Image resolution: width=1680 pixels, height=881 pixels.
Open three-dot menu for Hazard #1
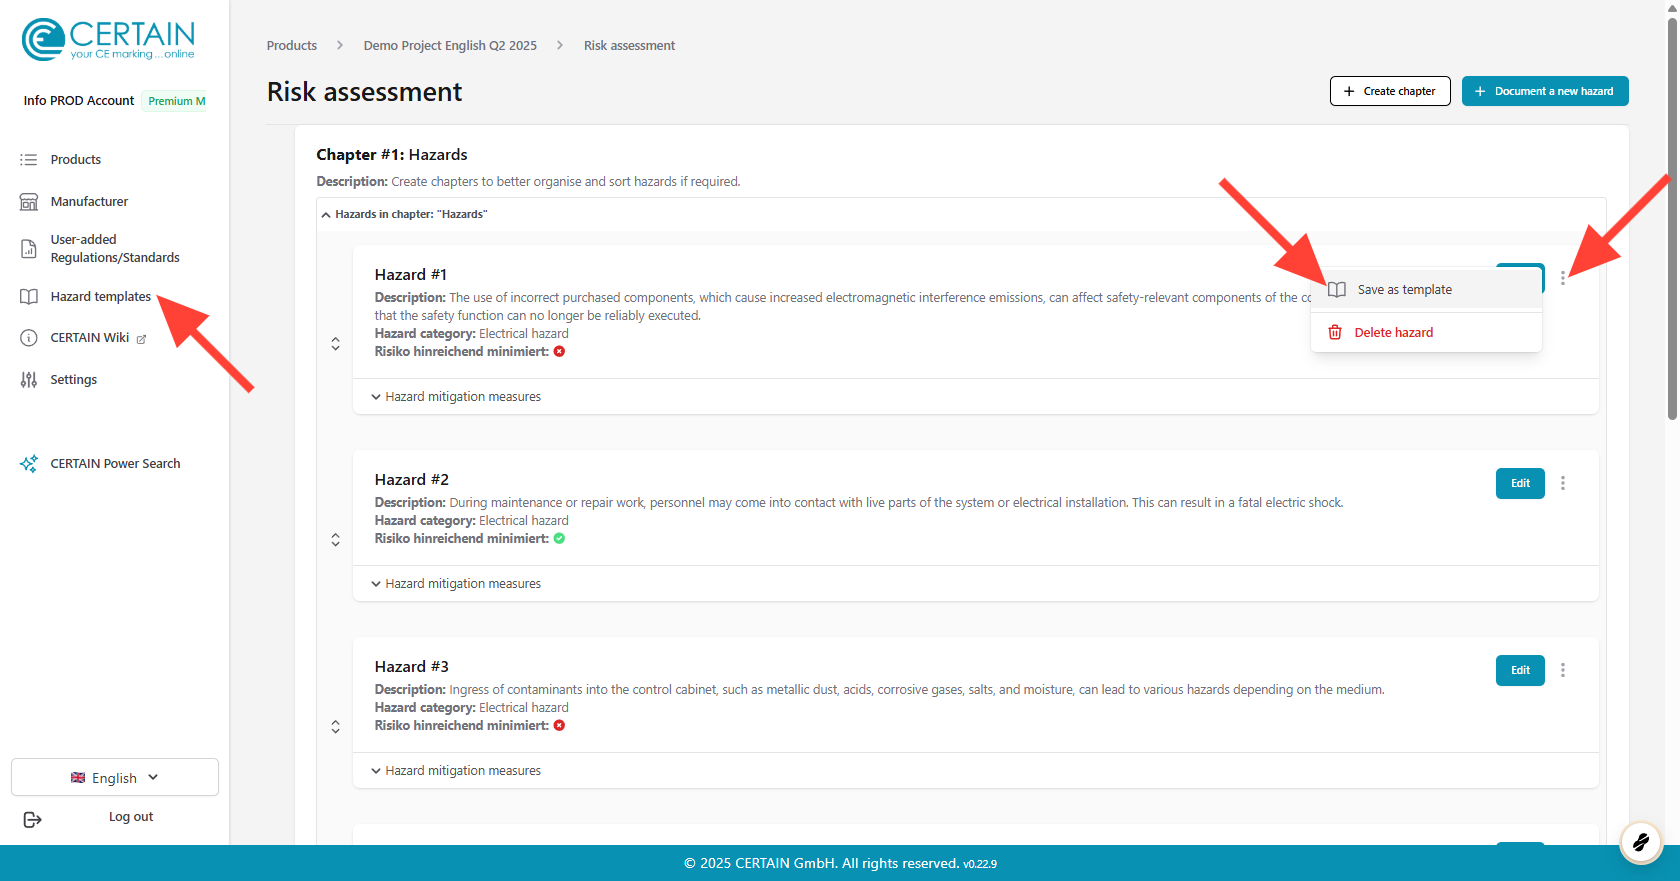tap(1563, 278)
